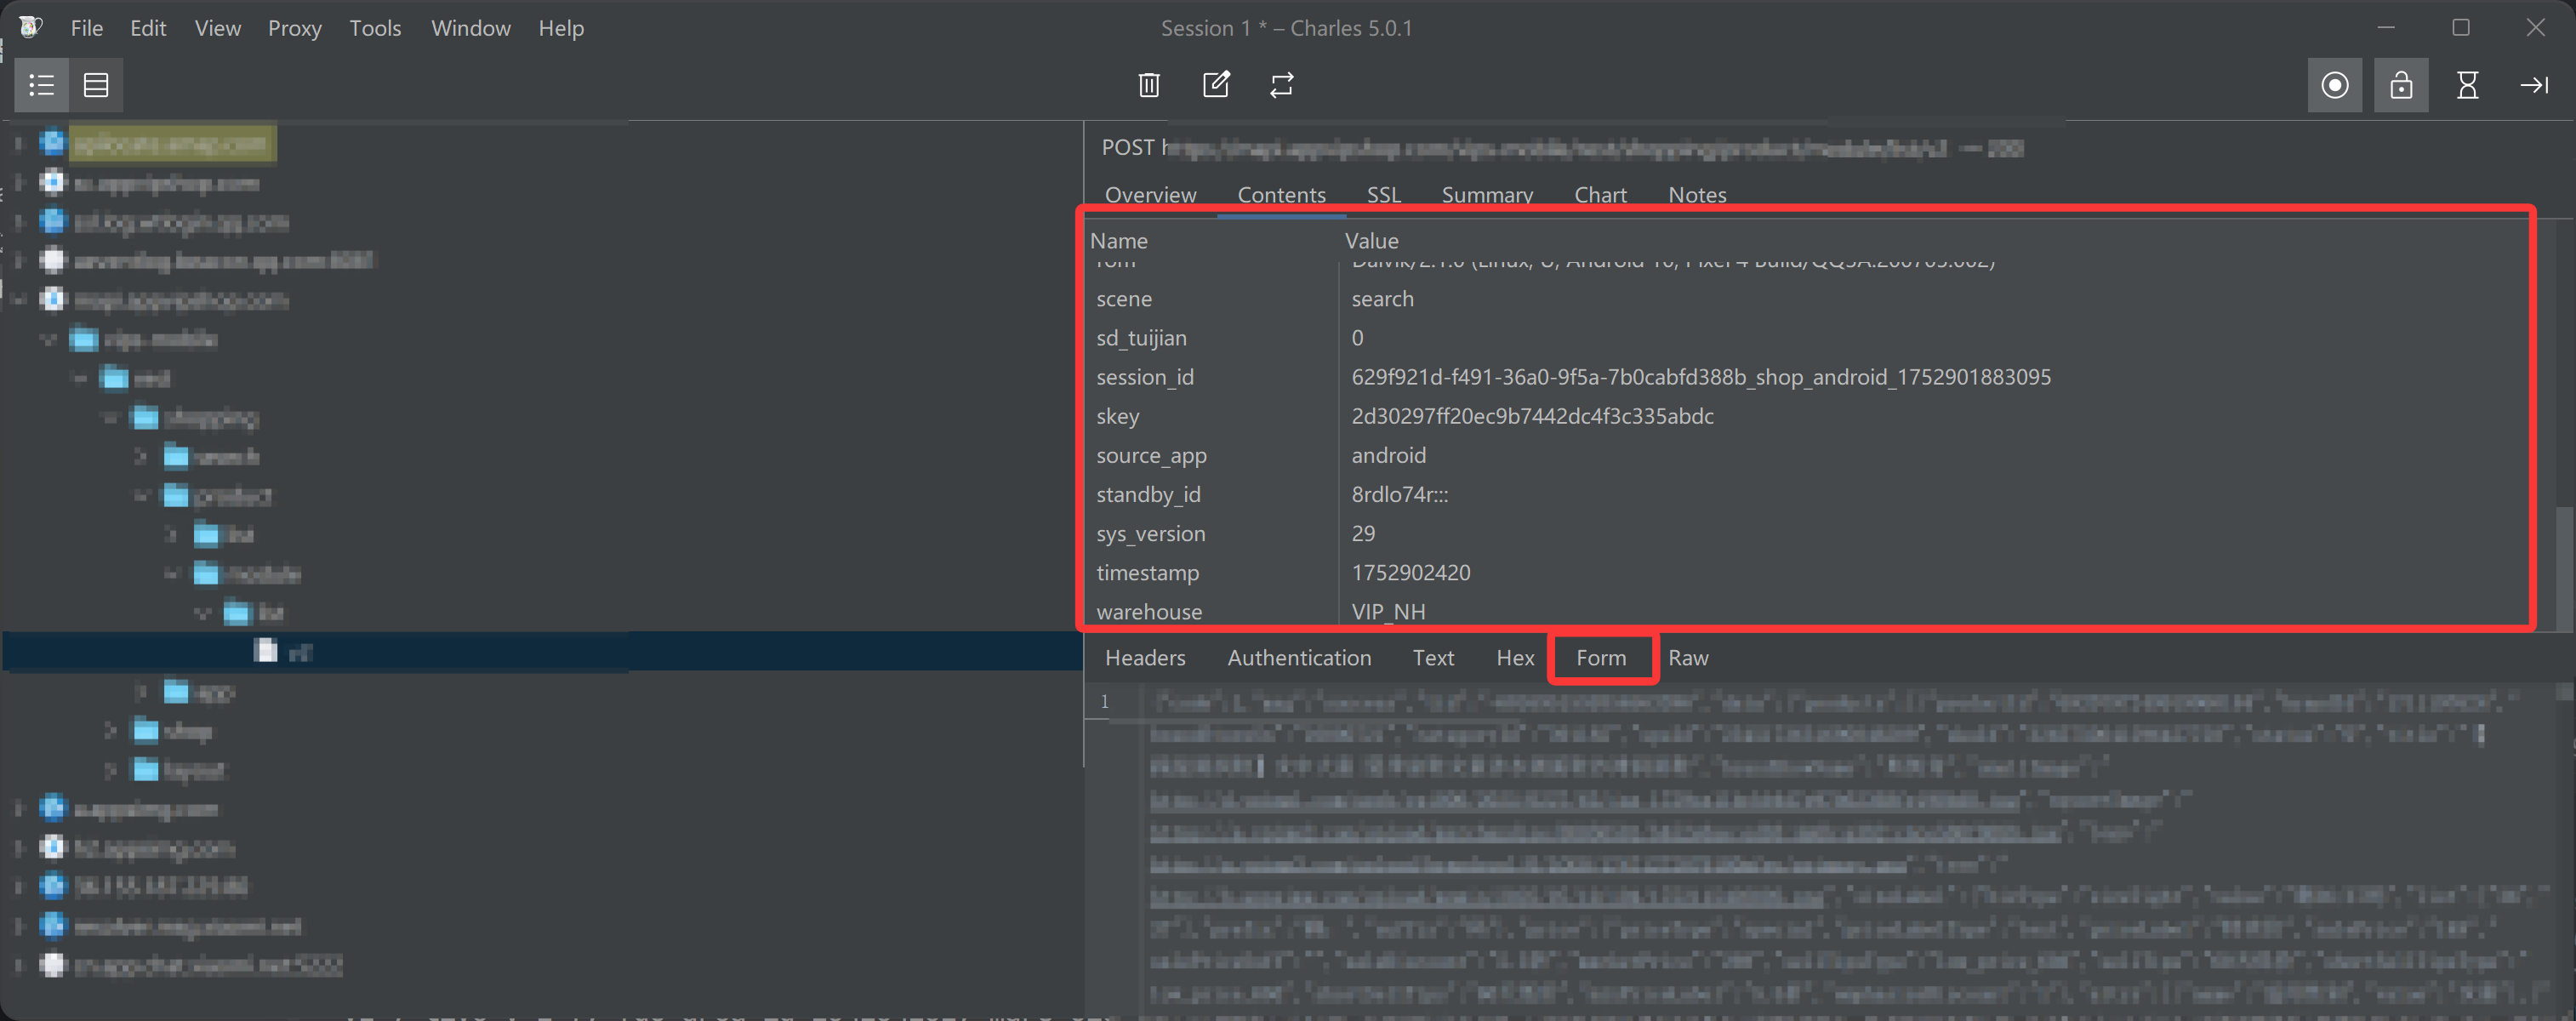Click line number 1 in response gutter
The width and height of the screenshot is (2576, 1021).
pyautogui.click(x=1104, y=702)
